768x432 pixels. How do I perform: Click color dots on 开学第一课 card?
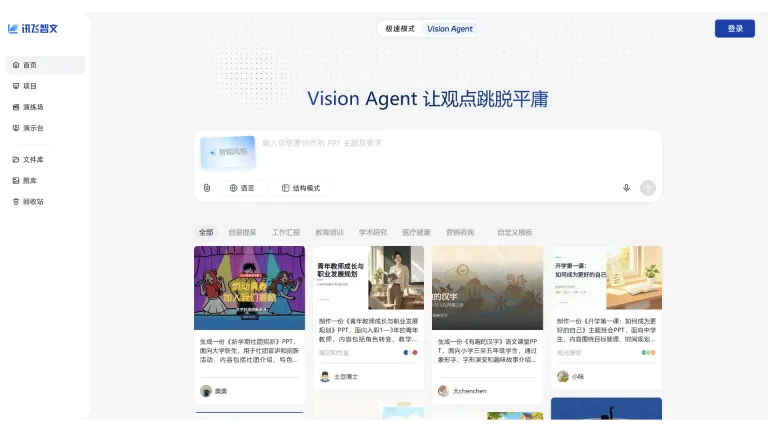(648, 353)
